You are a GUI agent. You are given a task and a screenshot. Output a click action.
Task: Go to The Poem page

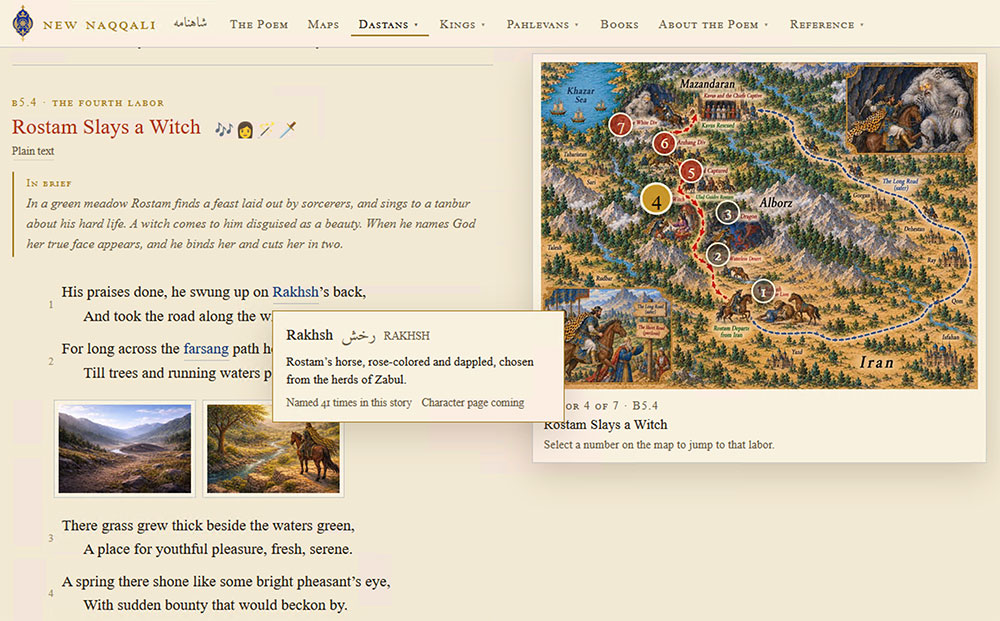tap(259, 24)
